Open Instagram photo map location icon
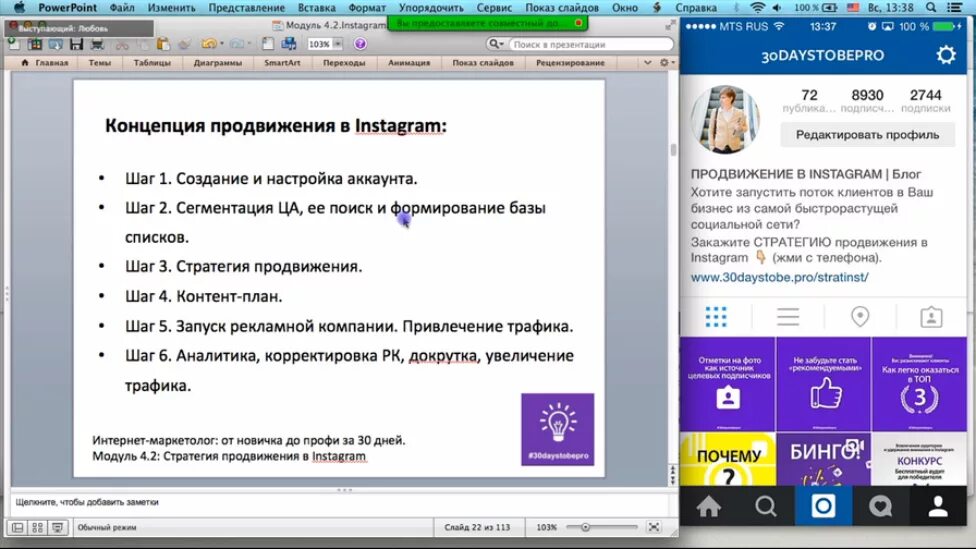This screenshot has height=549, width=976. [860, 317]
